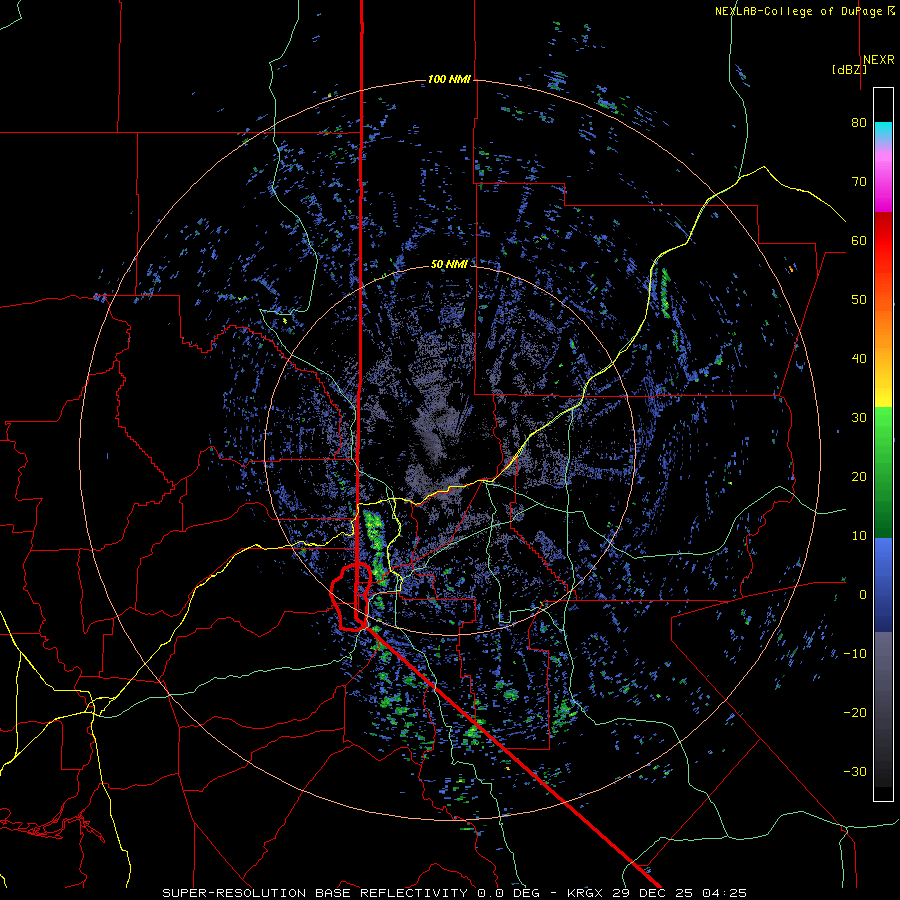The width and height of the screenshot is (900, 900).
Task: Click the -30 value on the dBZ scale
Action: 855,771
